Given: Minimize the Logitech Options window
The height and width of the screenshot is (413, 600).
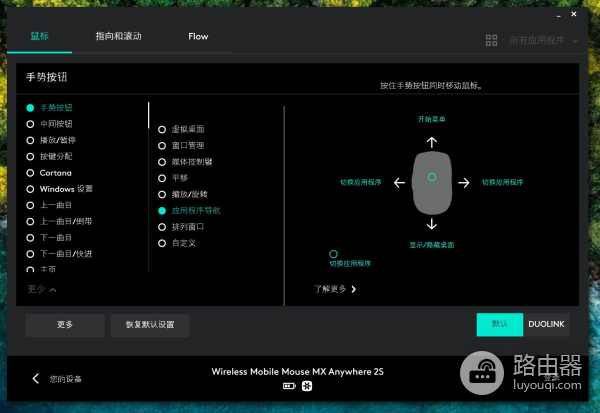Looking at the screenshot, I should click(559, 15).
